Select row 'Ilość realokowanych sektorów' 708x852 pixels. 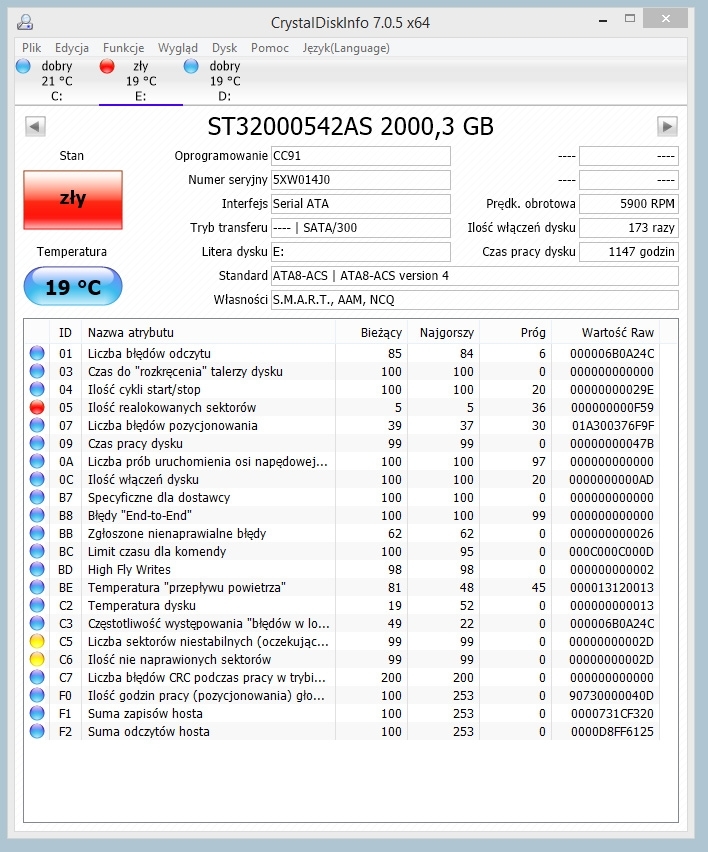[342, 407]
